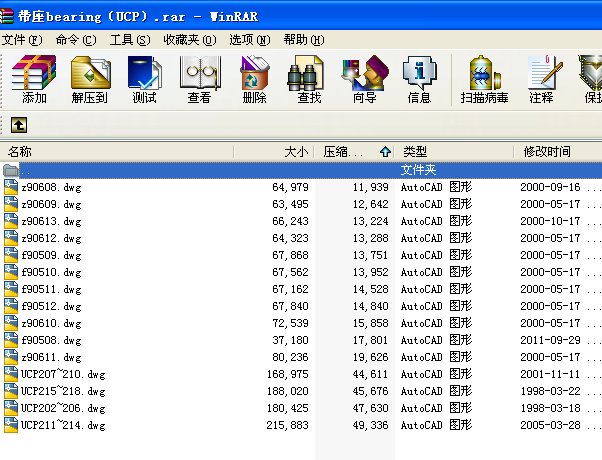Click size value 80,236
Image resolution: width=602 pixels, height=460 pixels.
(x=290, y=357)
